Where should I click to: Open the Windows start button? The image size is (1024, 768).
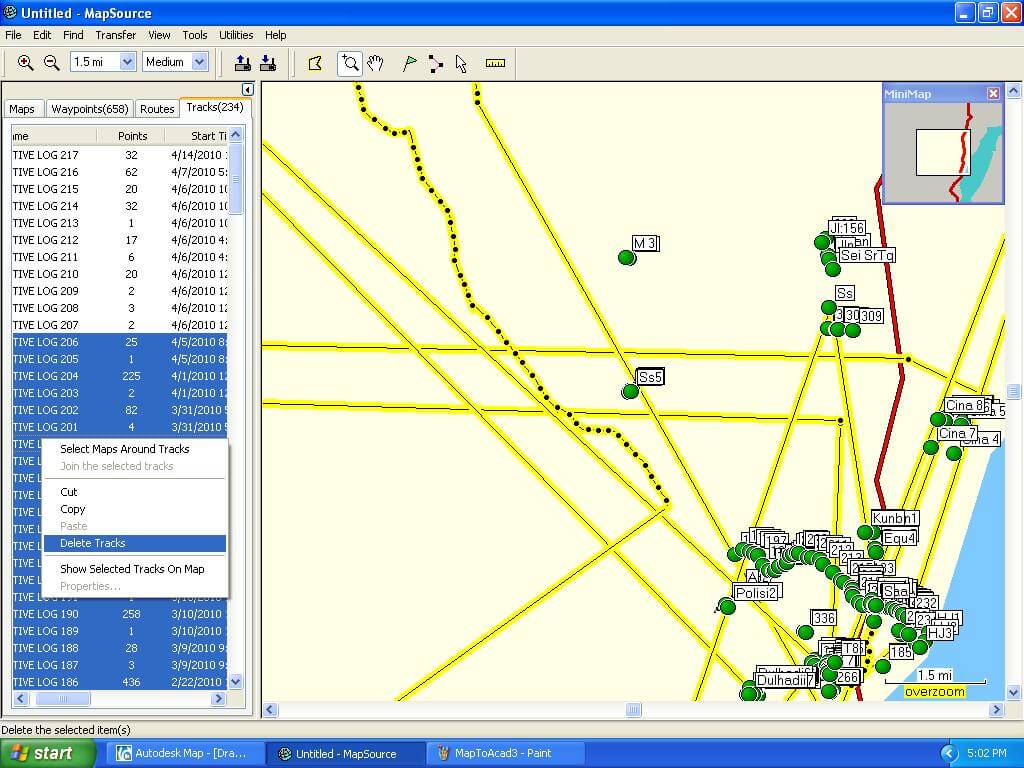[x=48, y=753]
